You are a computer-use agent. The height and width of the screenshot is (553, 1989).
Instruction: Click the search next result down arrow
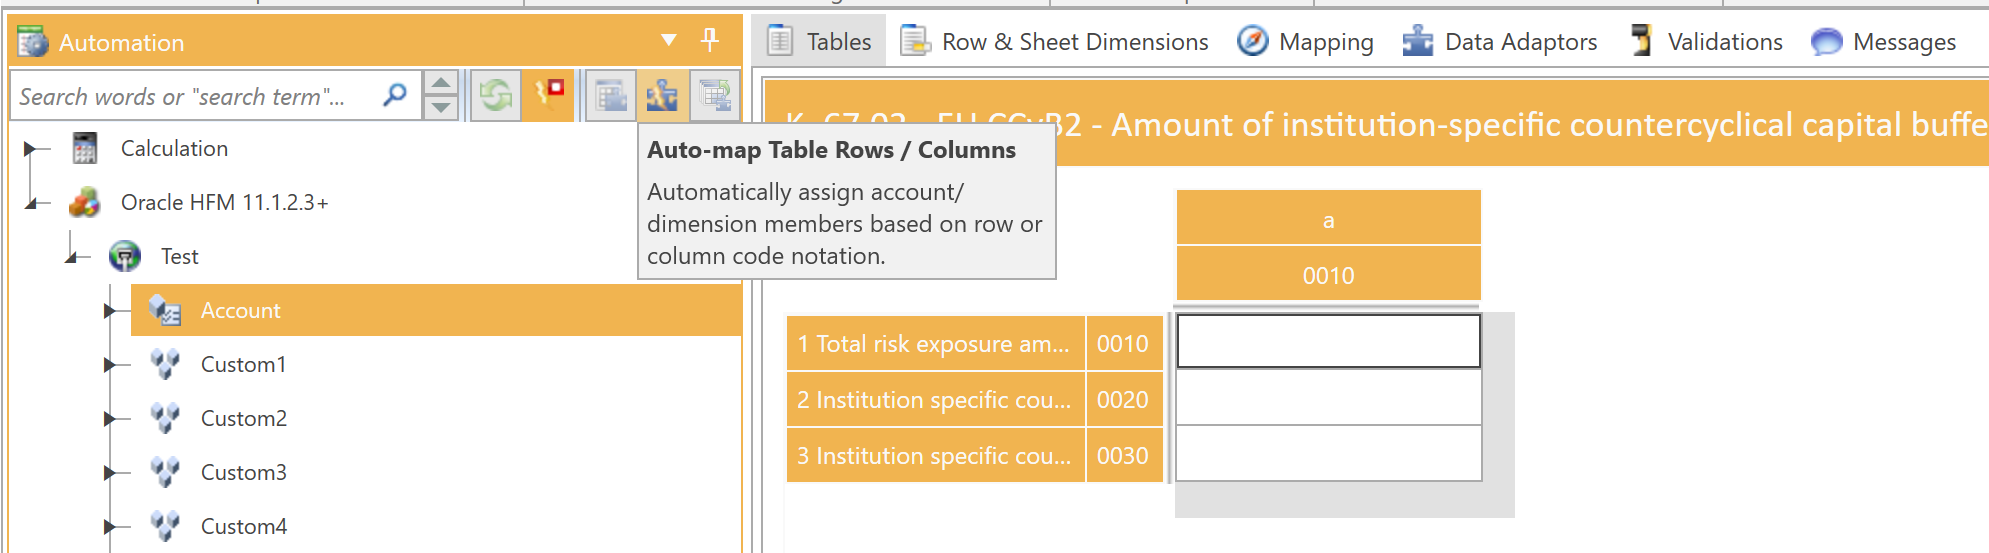441,108
